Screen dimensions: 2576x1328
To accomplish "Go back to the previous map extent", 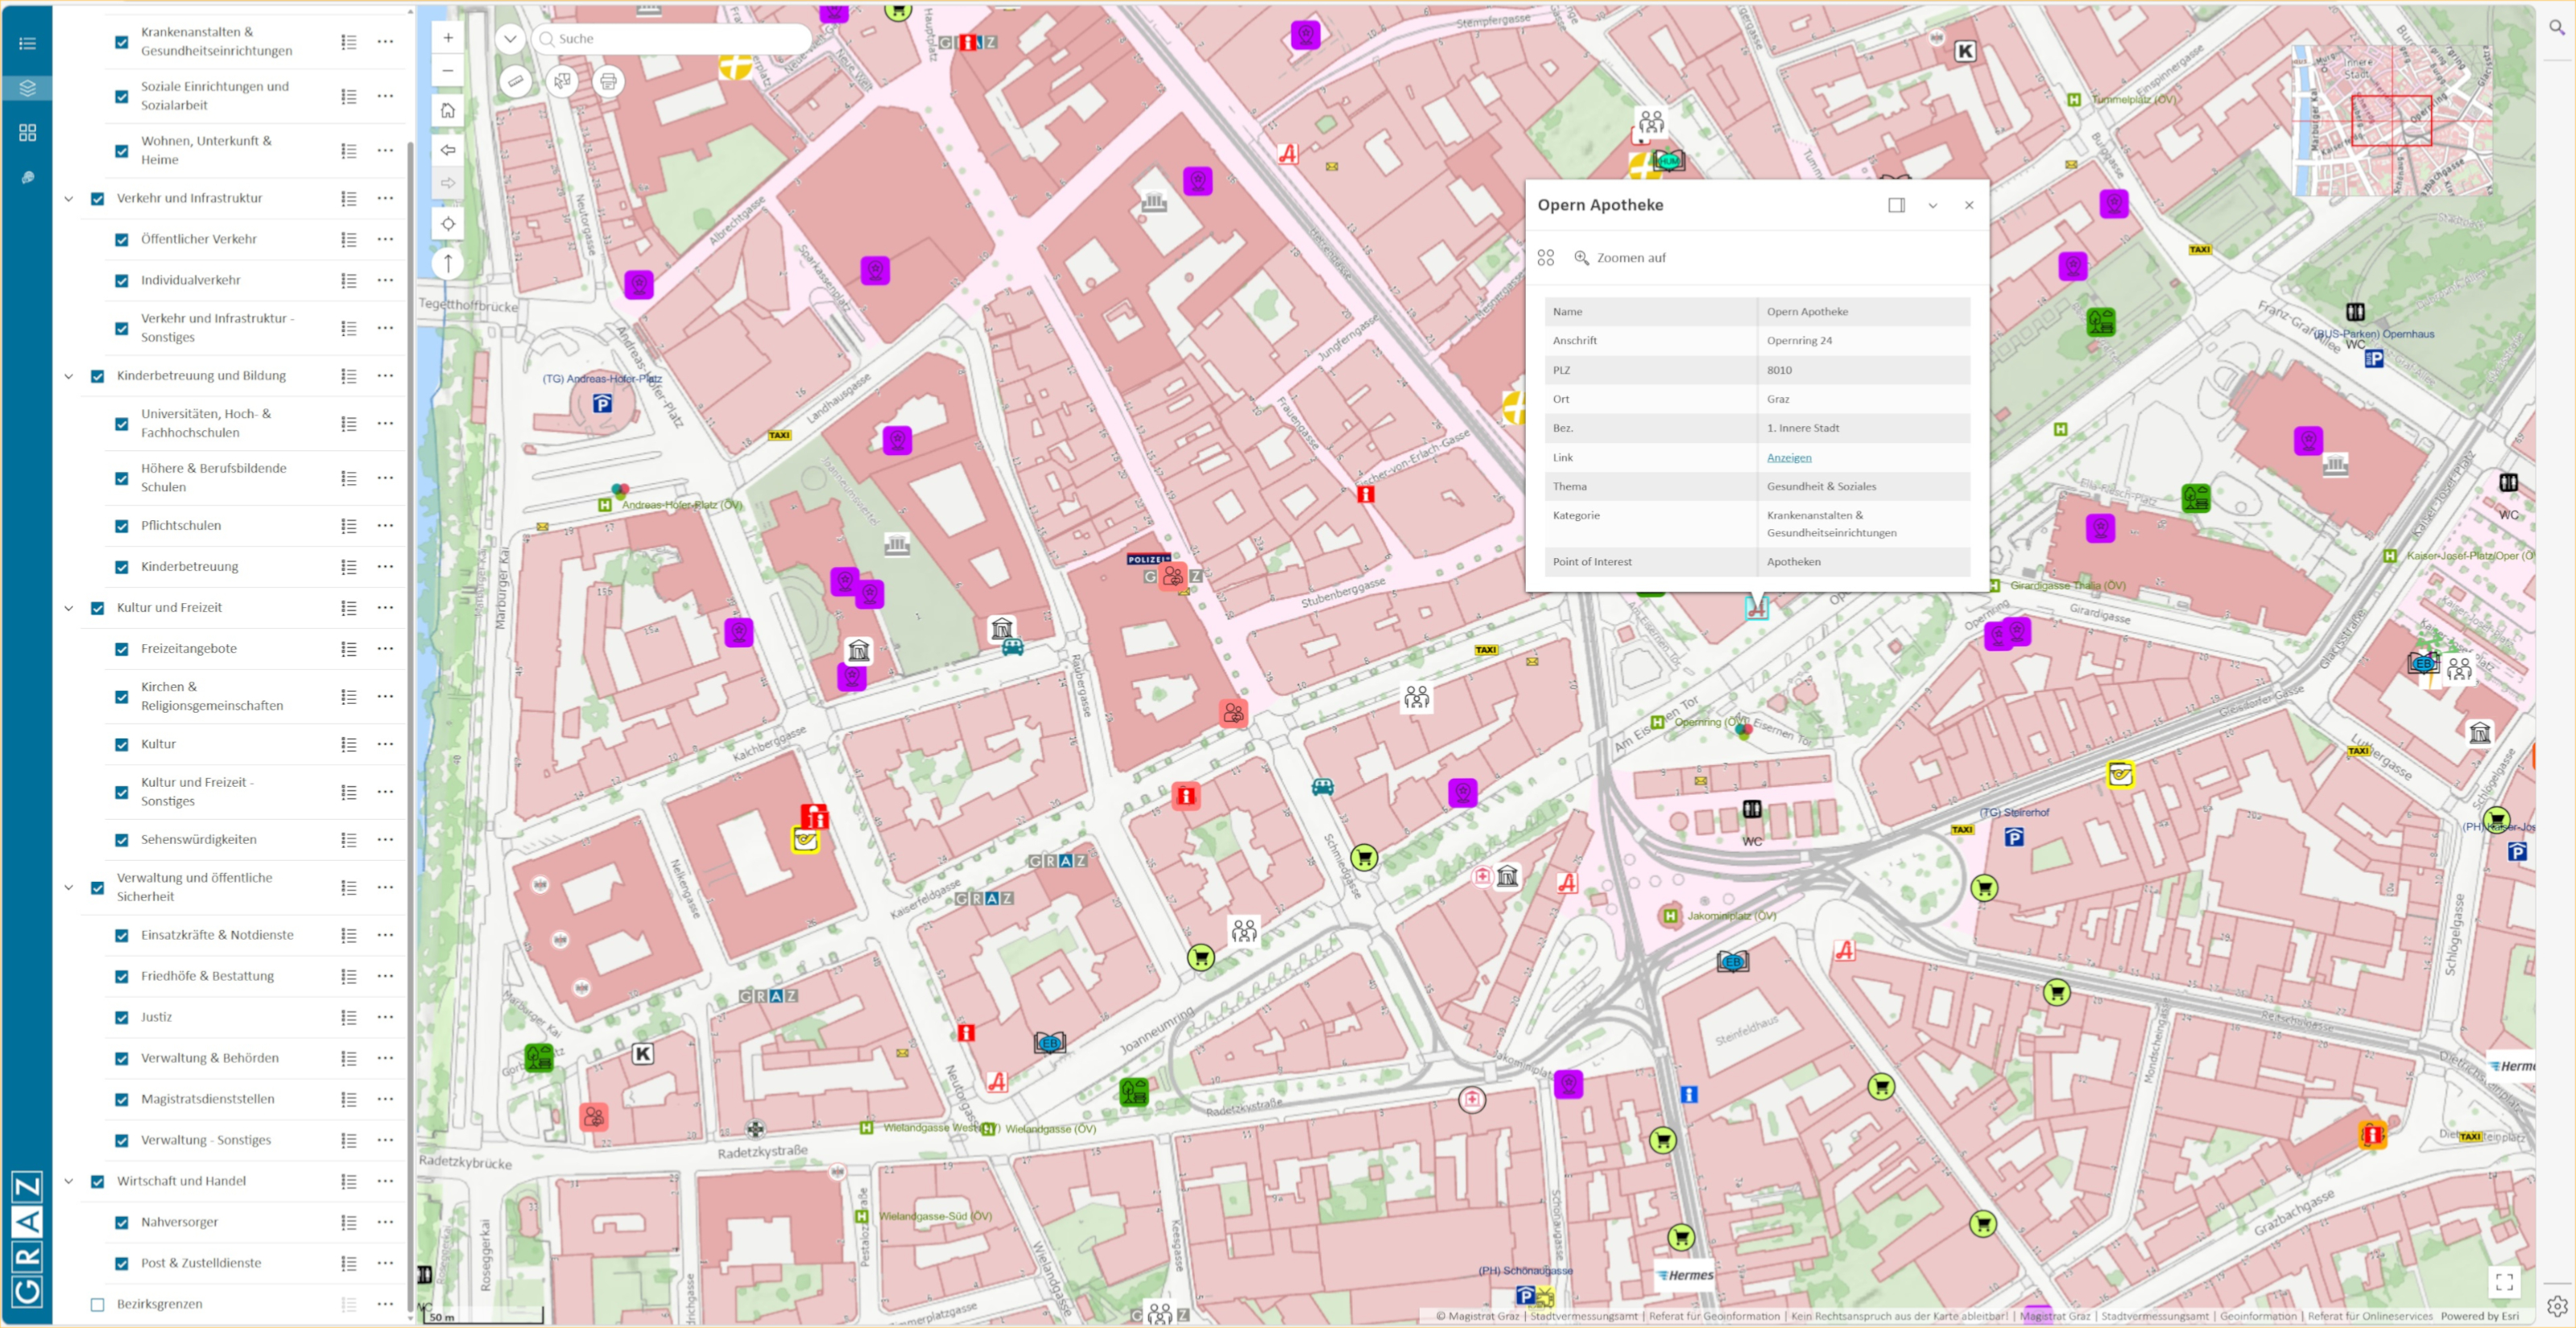I will click(x=448, y=150).
